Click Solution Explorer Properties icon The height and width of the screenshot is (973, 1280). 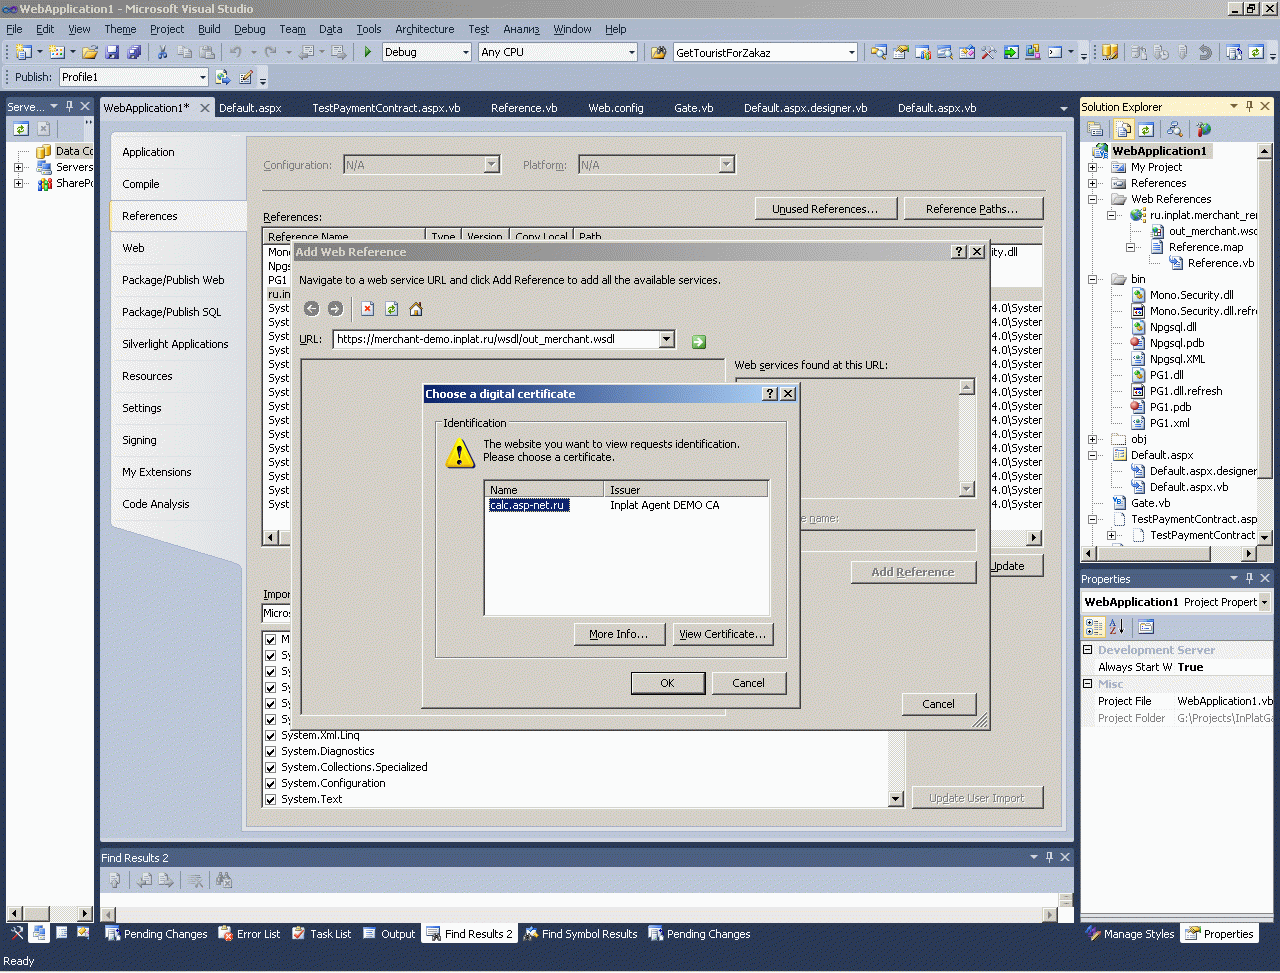coord(1095,129)
